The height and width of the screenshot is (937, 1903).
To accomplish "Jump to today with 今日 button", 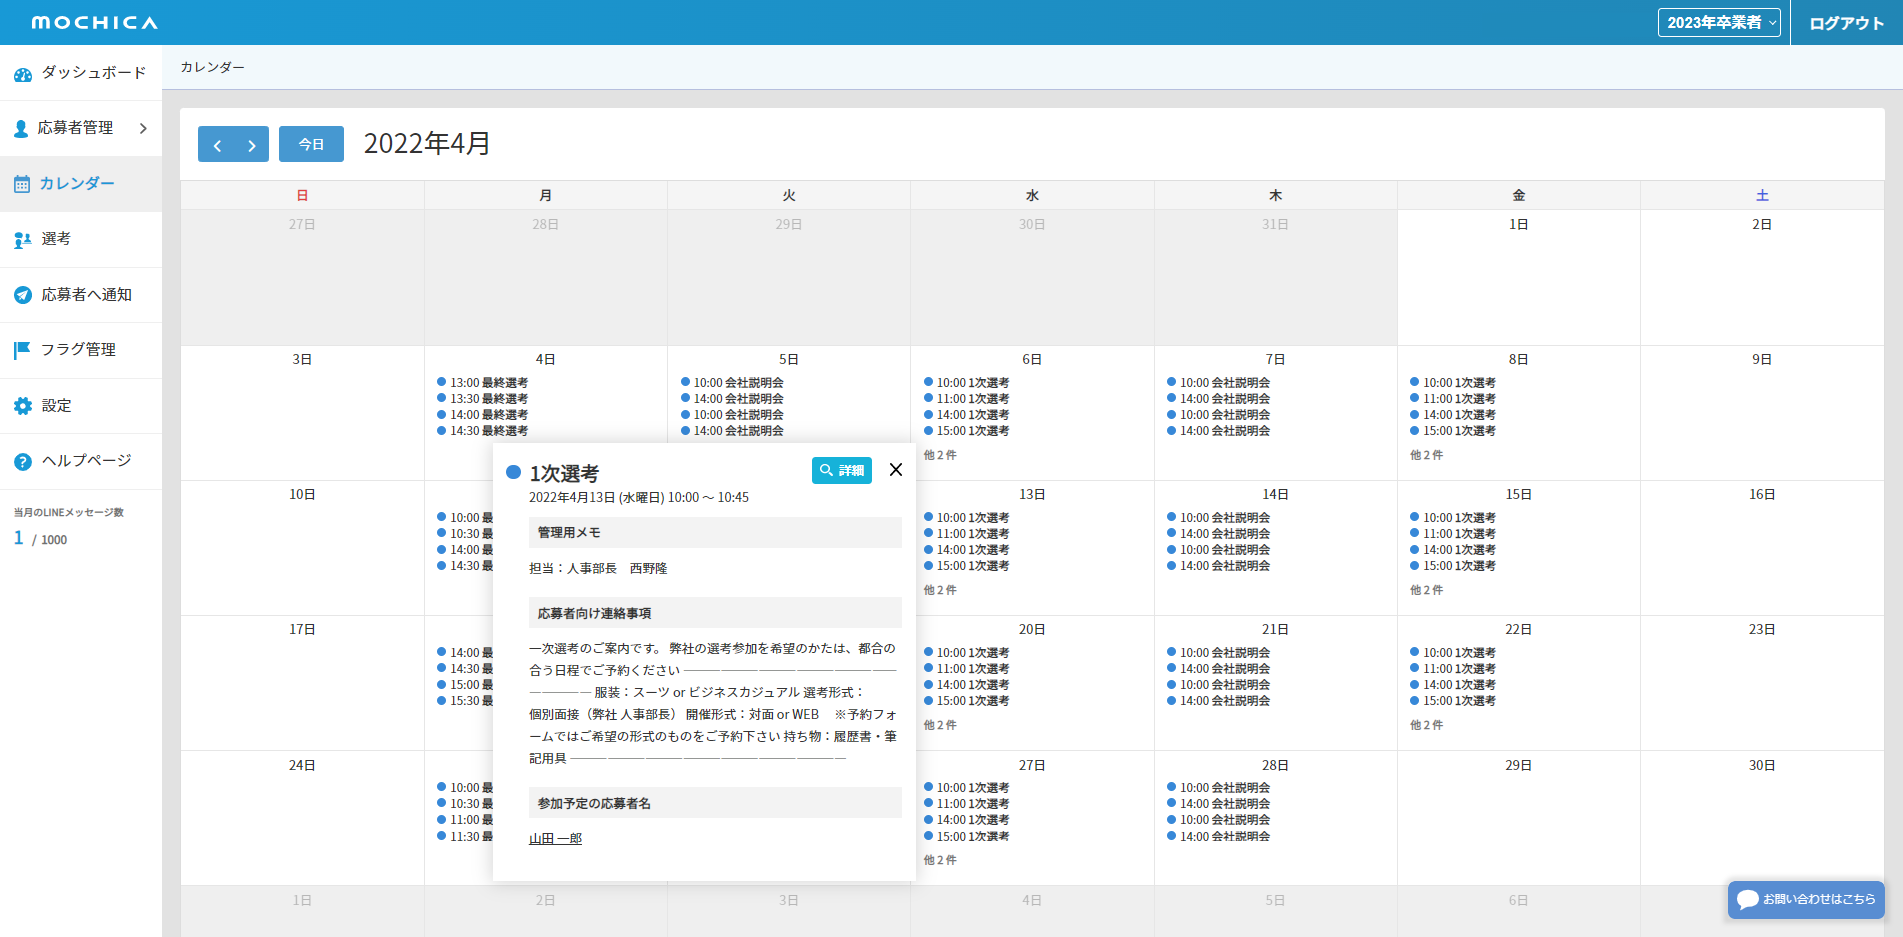I will 311,145.
